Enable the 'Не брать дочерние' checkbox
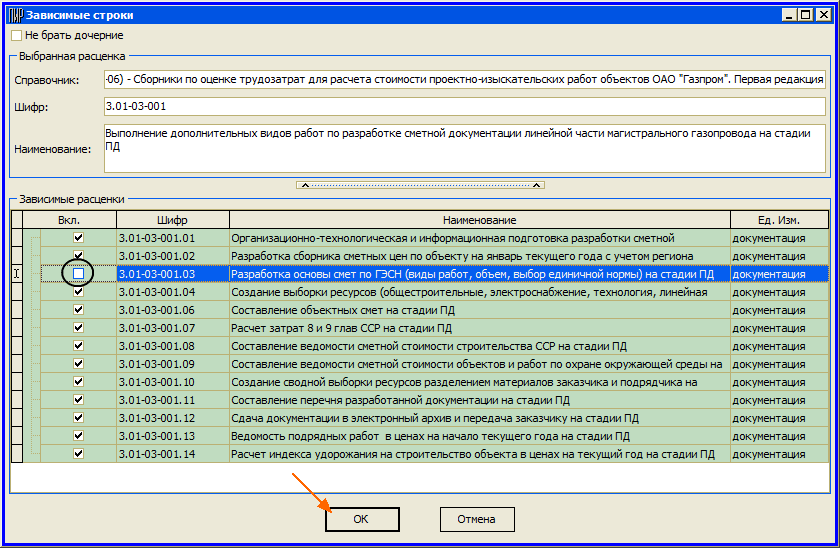This screenshot has height=548, width=840. [x=16, y=36]
